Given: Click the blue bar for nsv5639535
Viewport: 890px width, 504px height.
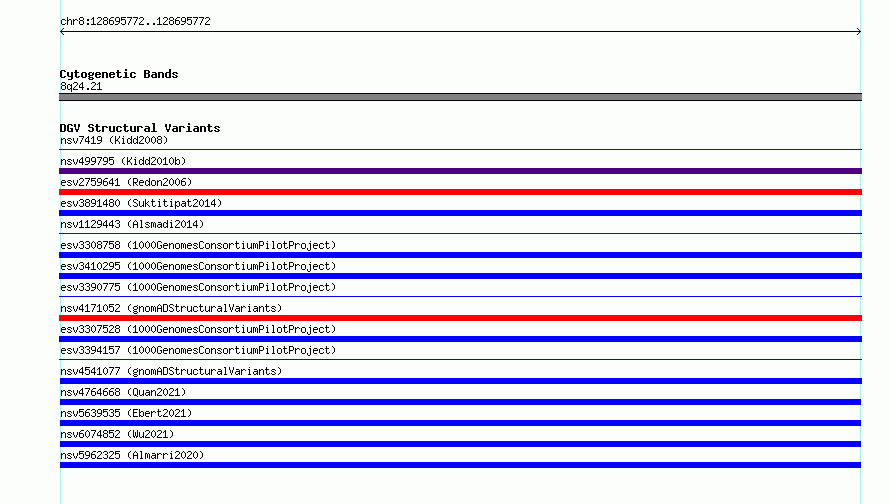Looking at the screenshot, I should tap(460, 423).
